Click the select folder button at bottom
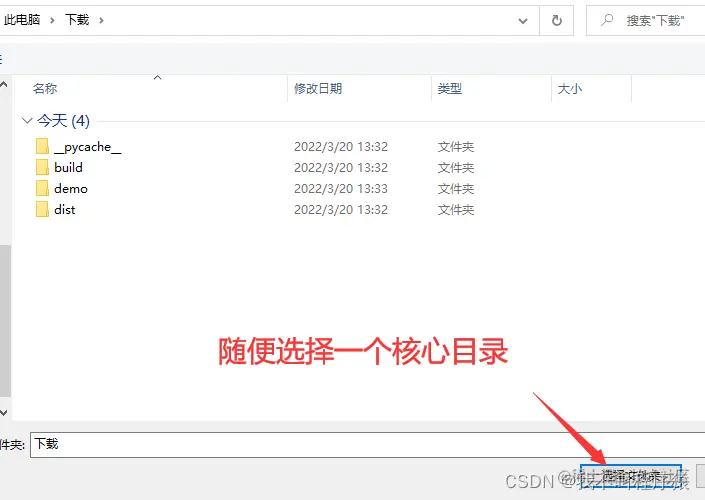The height and width of the screenshot is (500, 705). point(631,476)
